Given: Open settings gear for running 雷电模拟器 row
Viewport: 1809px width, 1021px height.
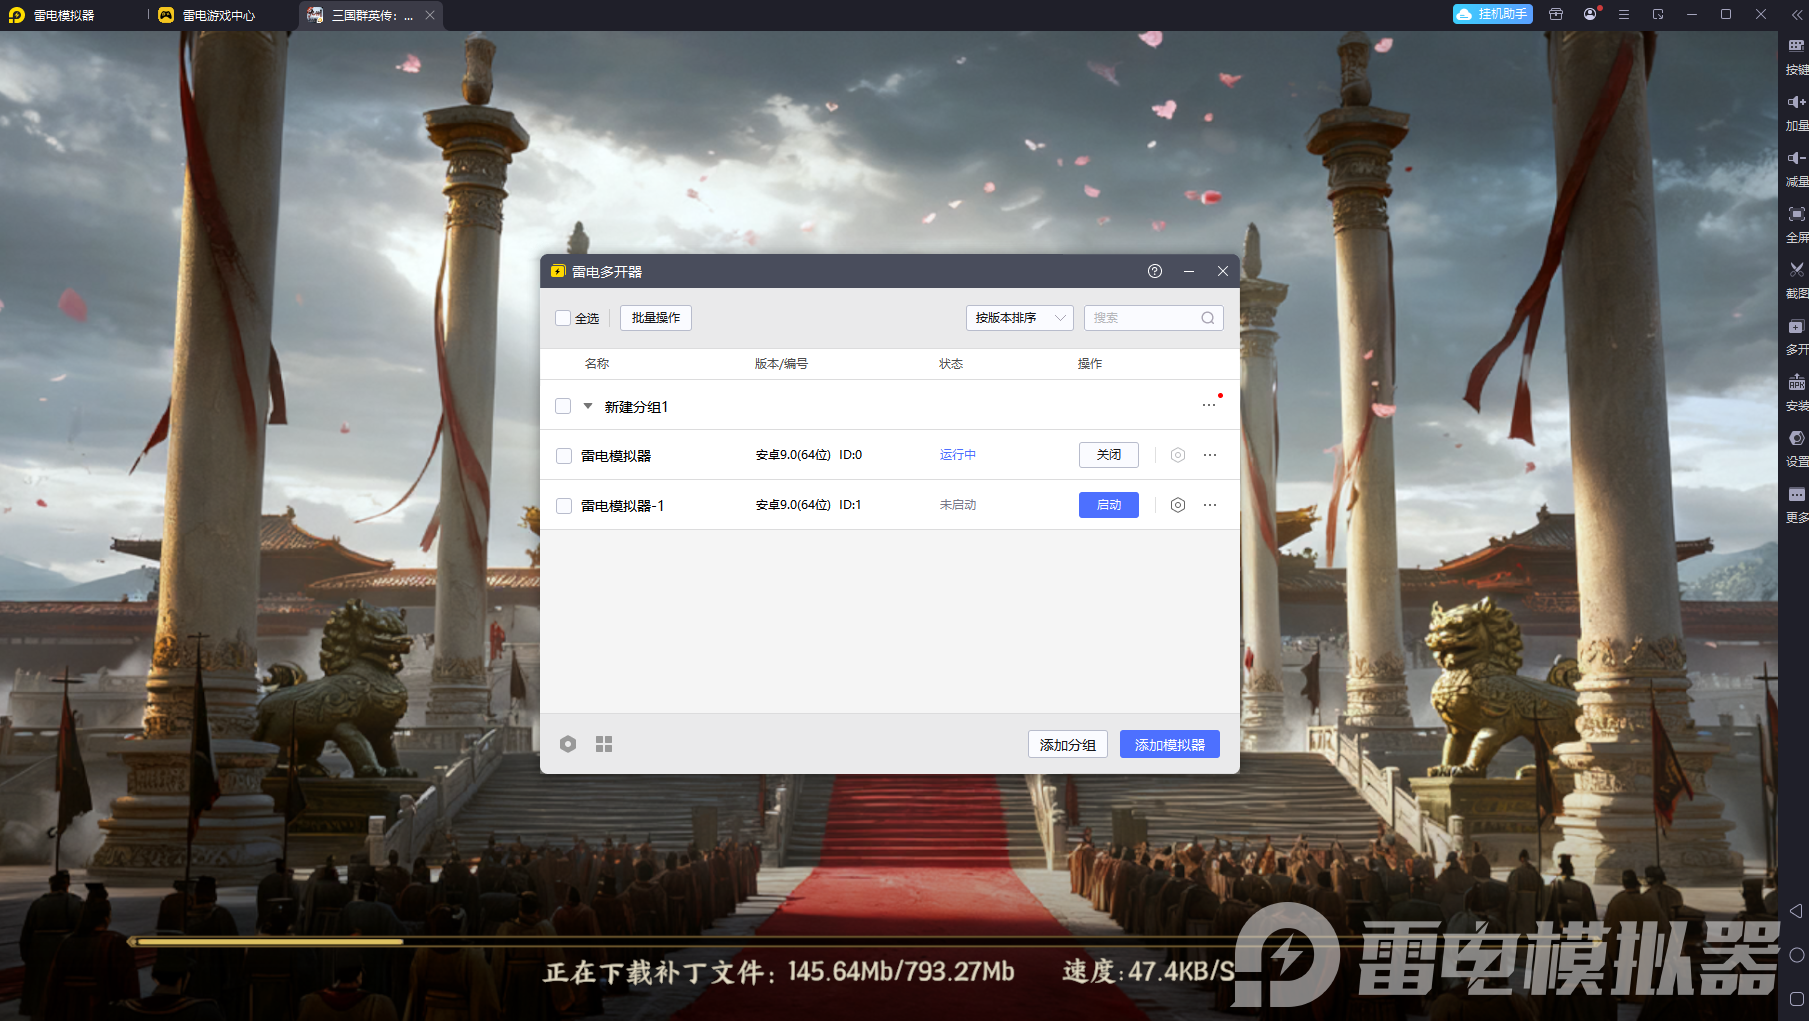Looking at the screenshot, I should coord(1178,455).
